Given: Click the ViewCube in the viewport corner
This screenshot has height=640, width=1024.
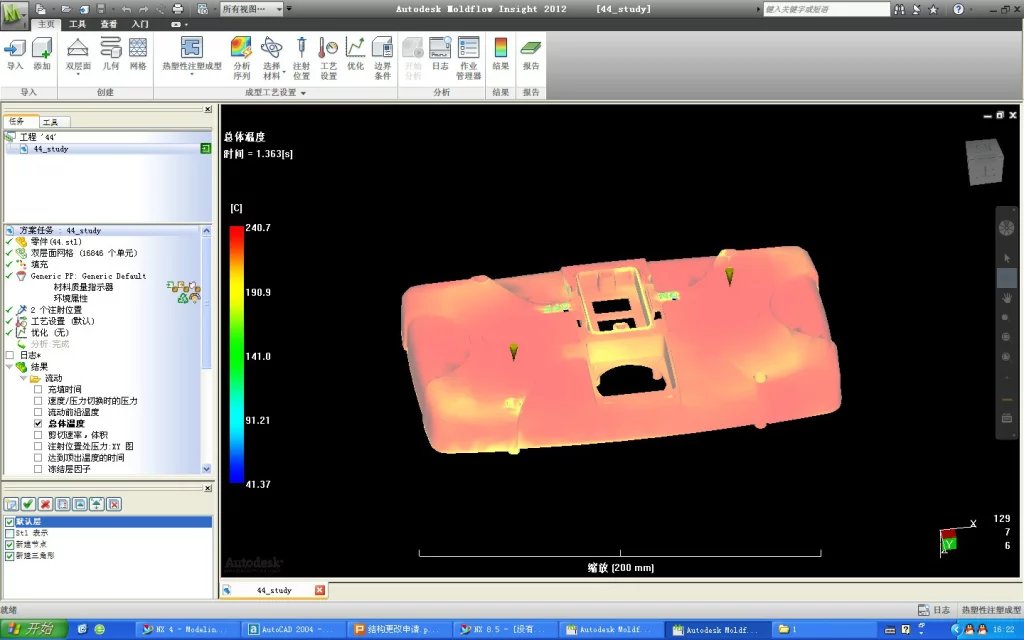Looking at the screenshot, I should click(986, 162).
